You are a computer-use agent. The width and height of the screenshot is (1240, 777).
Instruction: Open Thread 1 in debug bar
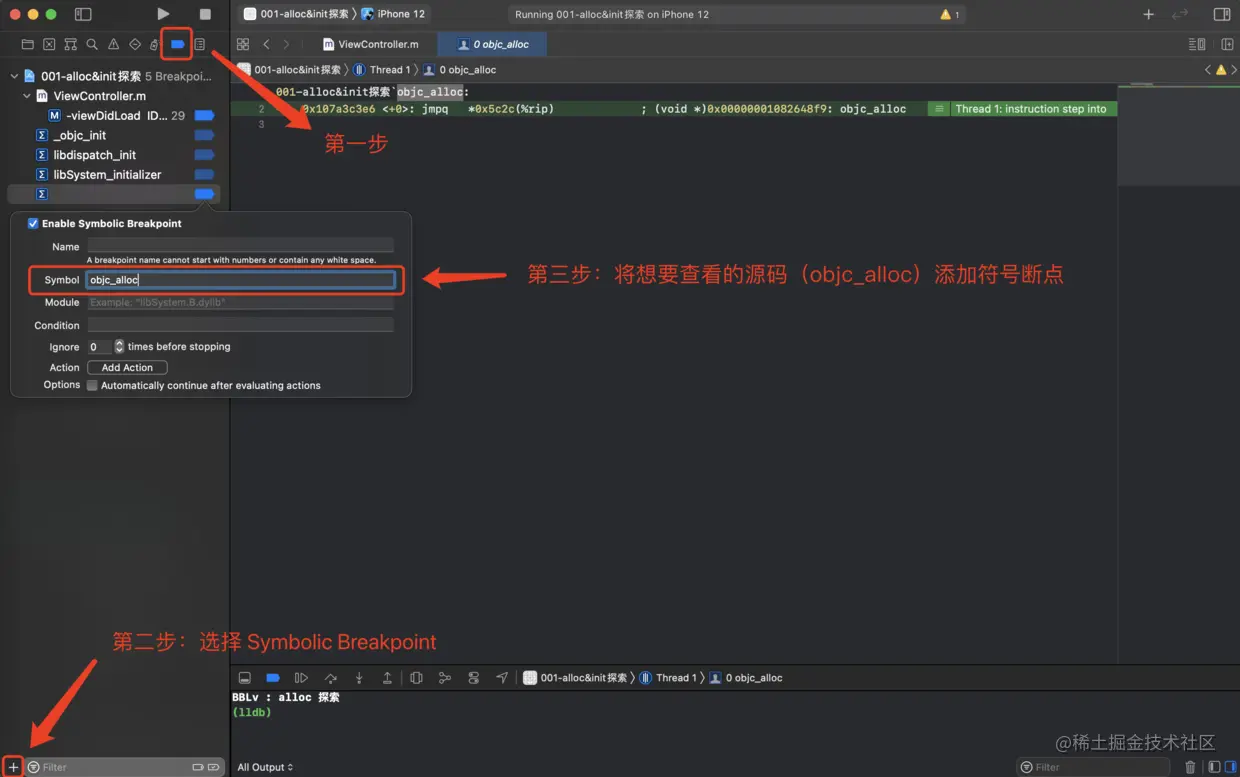click(668, 678)
